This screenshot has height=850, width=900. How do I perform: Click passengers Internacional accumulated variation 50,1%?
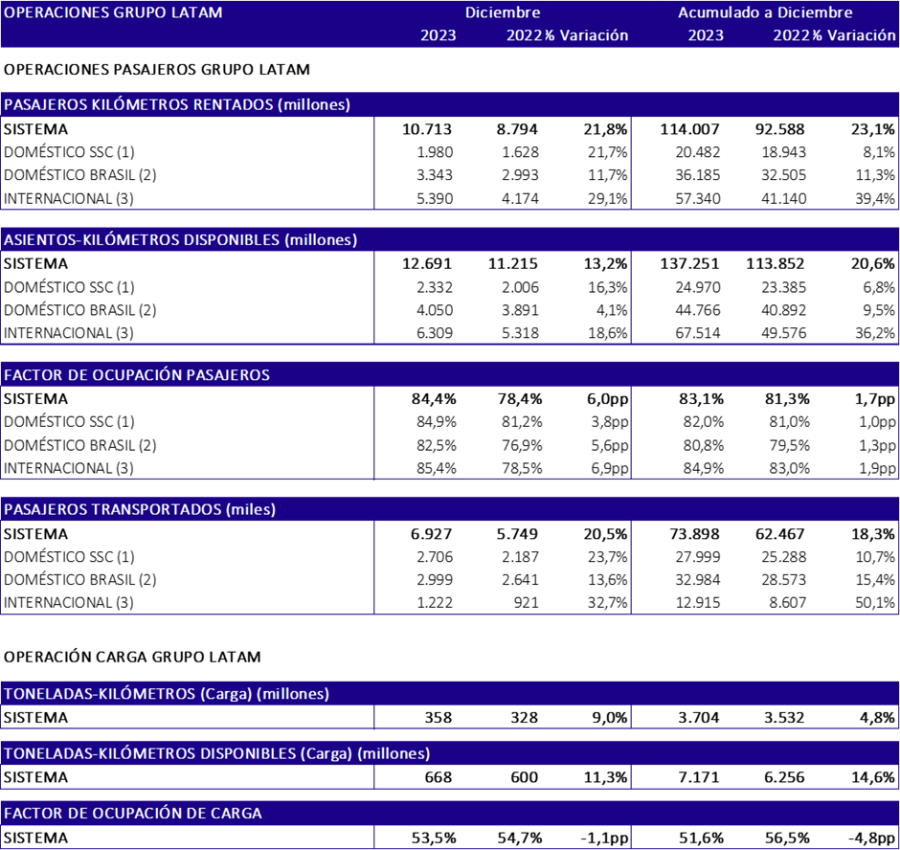tap(875, 603)
